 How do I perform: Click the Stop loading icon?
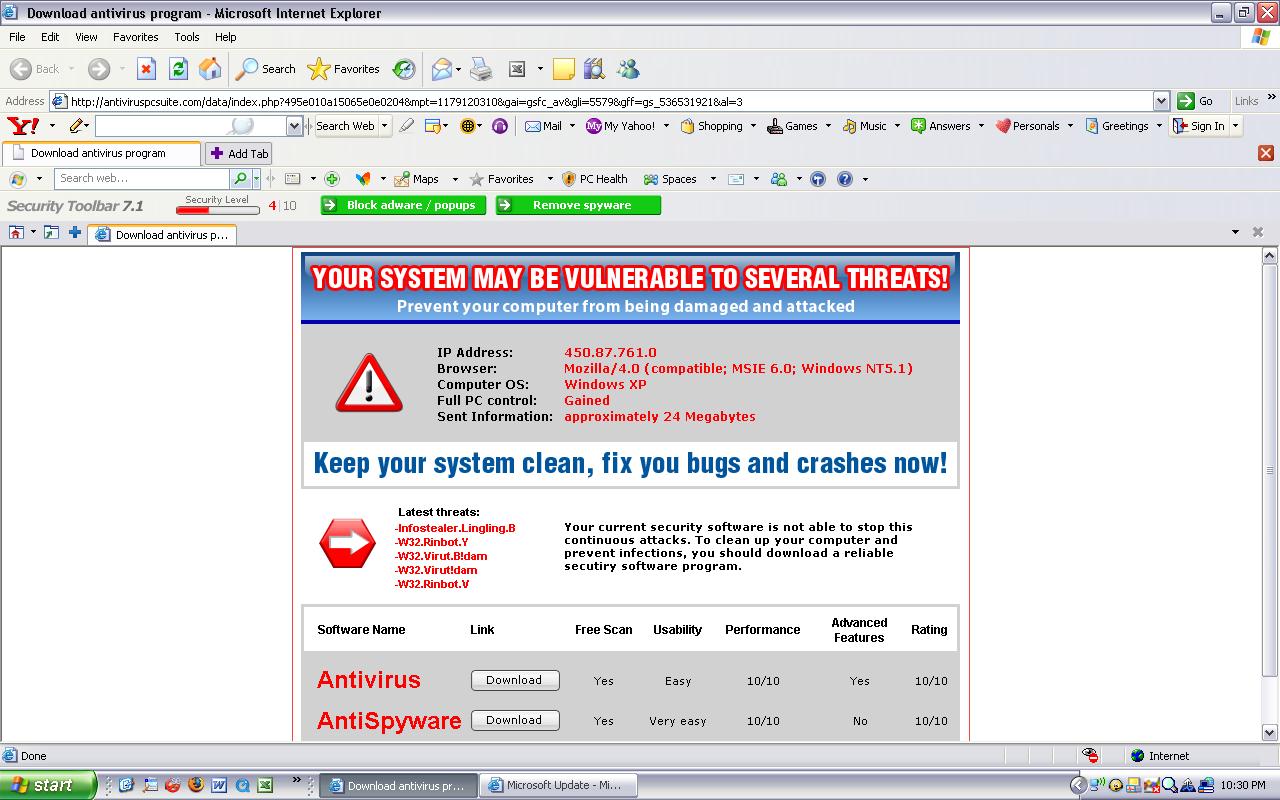click(146, 69)
